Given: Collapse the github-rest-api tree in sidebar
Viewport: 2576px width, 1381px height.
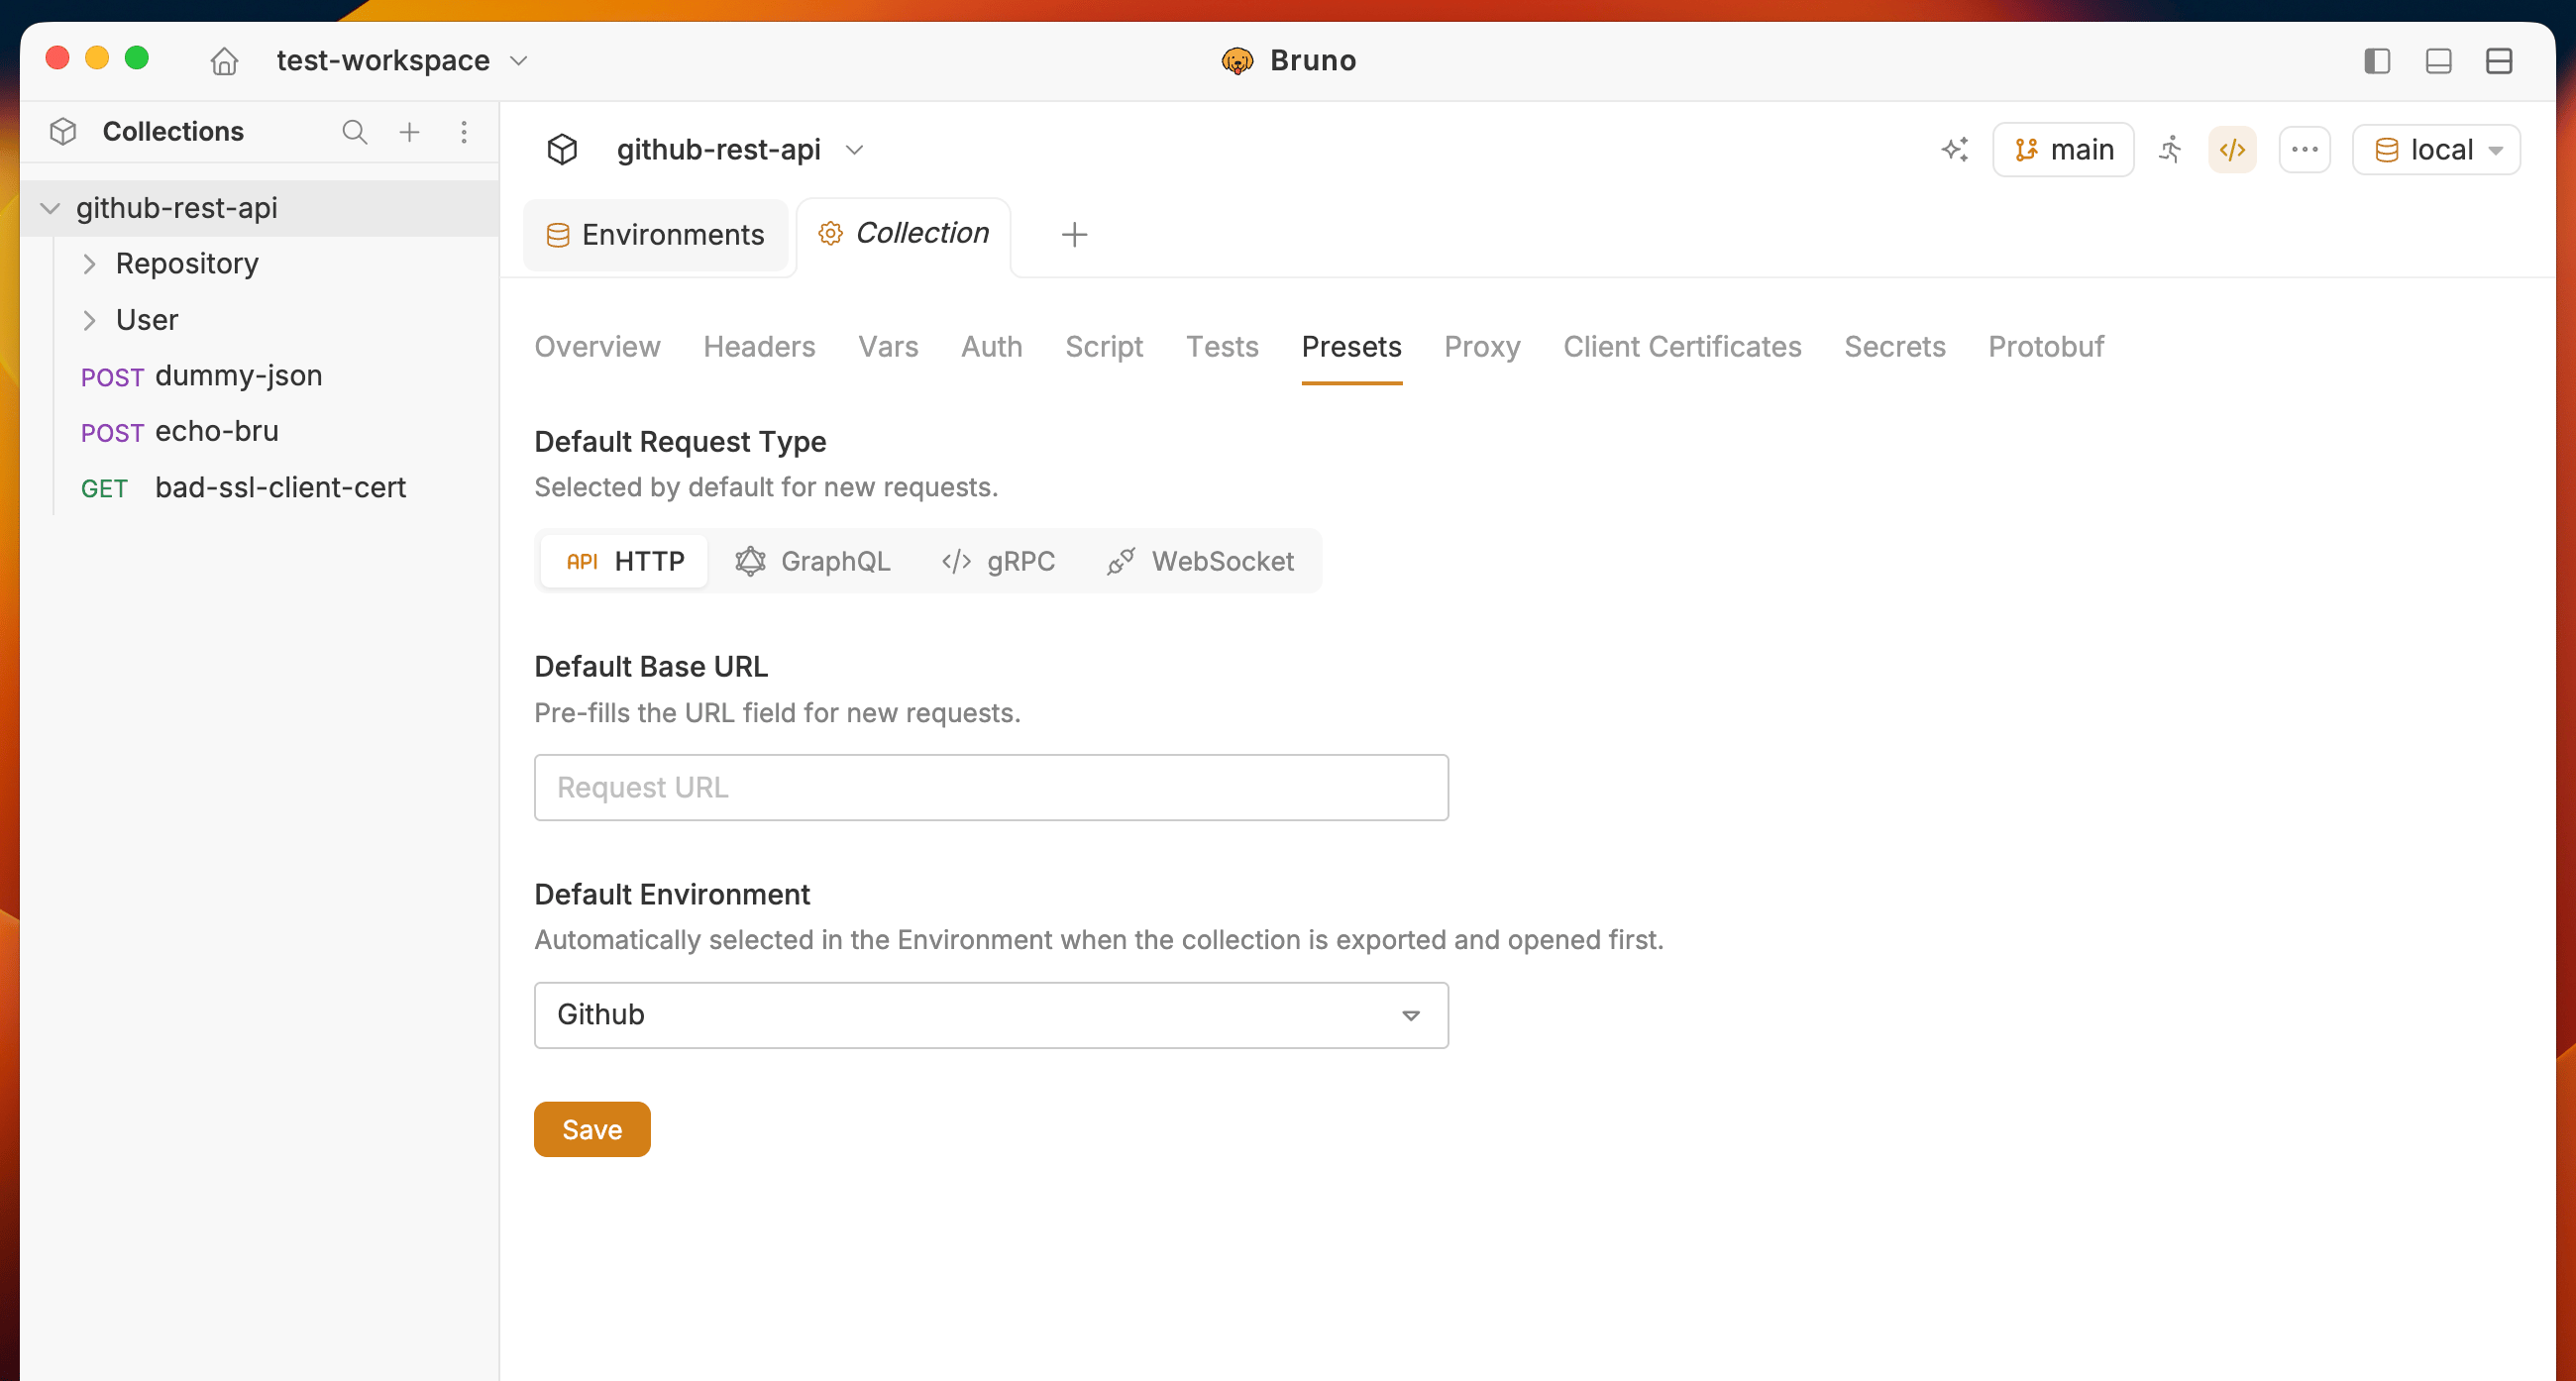Looking at the screenshot, I should coord(50,208).
